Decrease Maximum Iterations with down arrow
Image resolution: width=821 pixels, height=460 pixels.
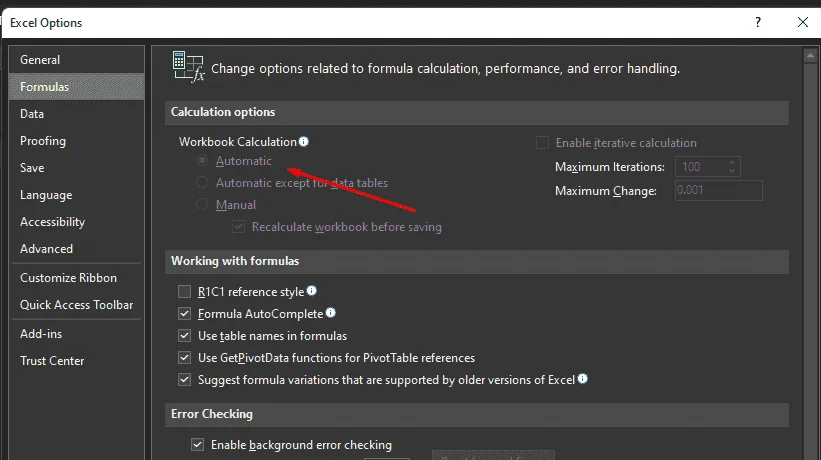point(733,172)
